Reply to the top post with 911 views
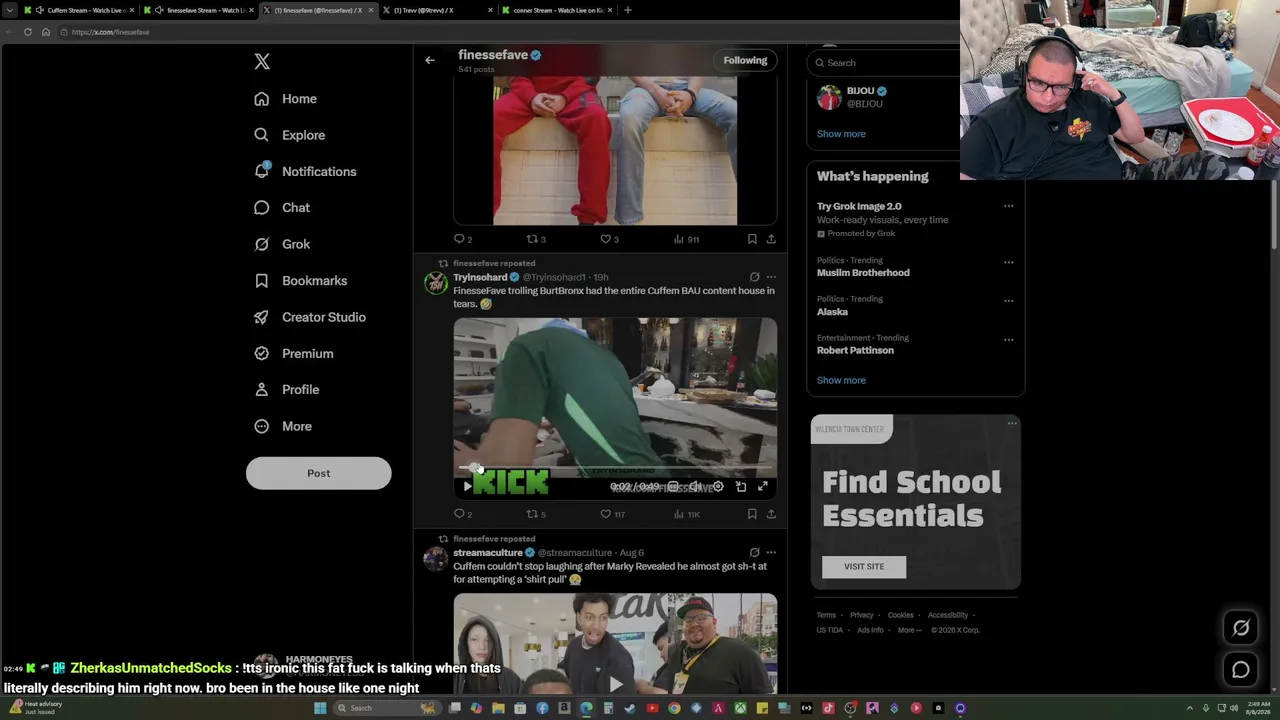The height and width of the screenshot is (720, 1280). 460,239
